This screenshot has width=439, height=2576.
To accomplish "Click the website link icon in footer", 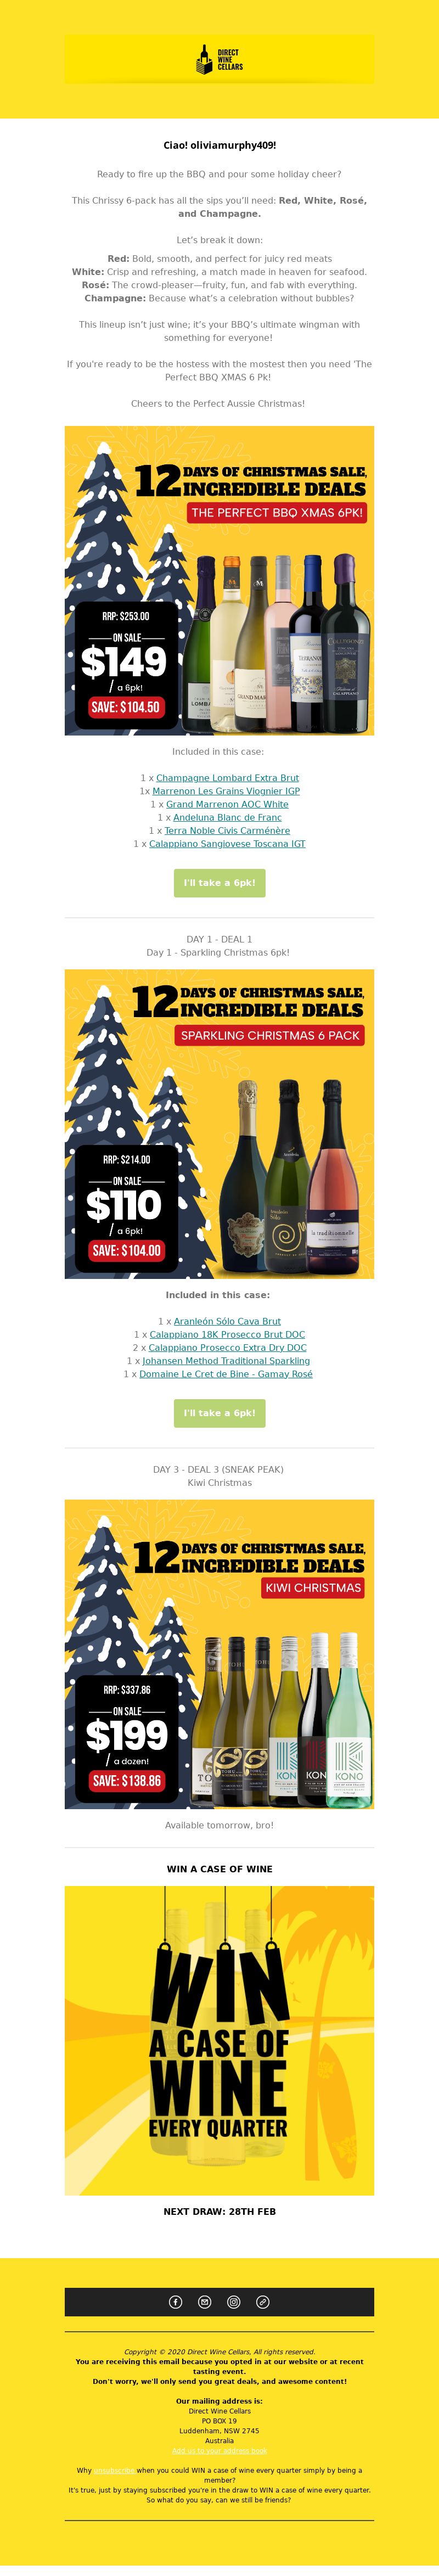I will [263, 2301].
